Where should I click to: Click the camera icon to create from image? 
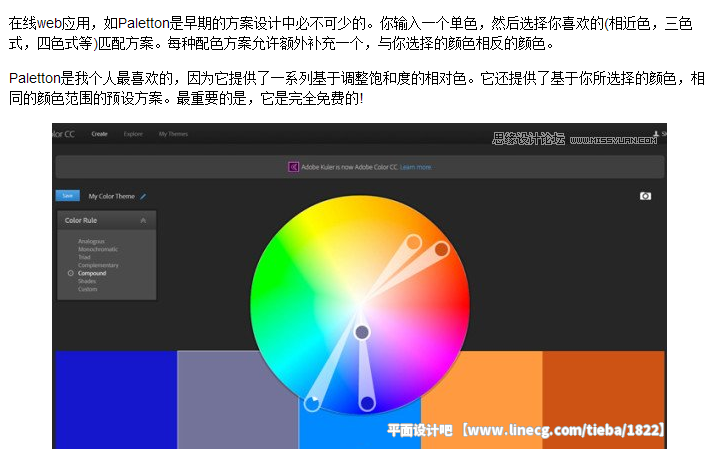click(645, 196)
